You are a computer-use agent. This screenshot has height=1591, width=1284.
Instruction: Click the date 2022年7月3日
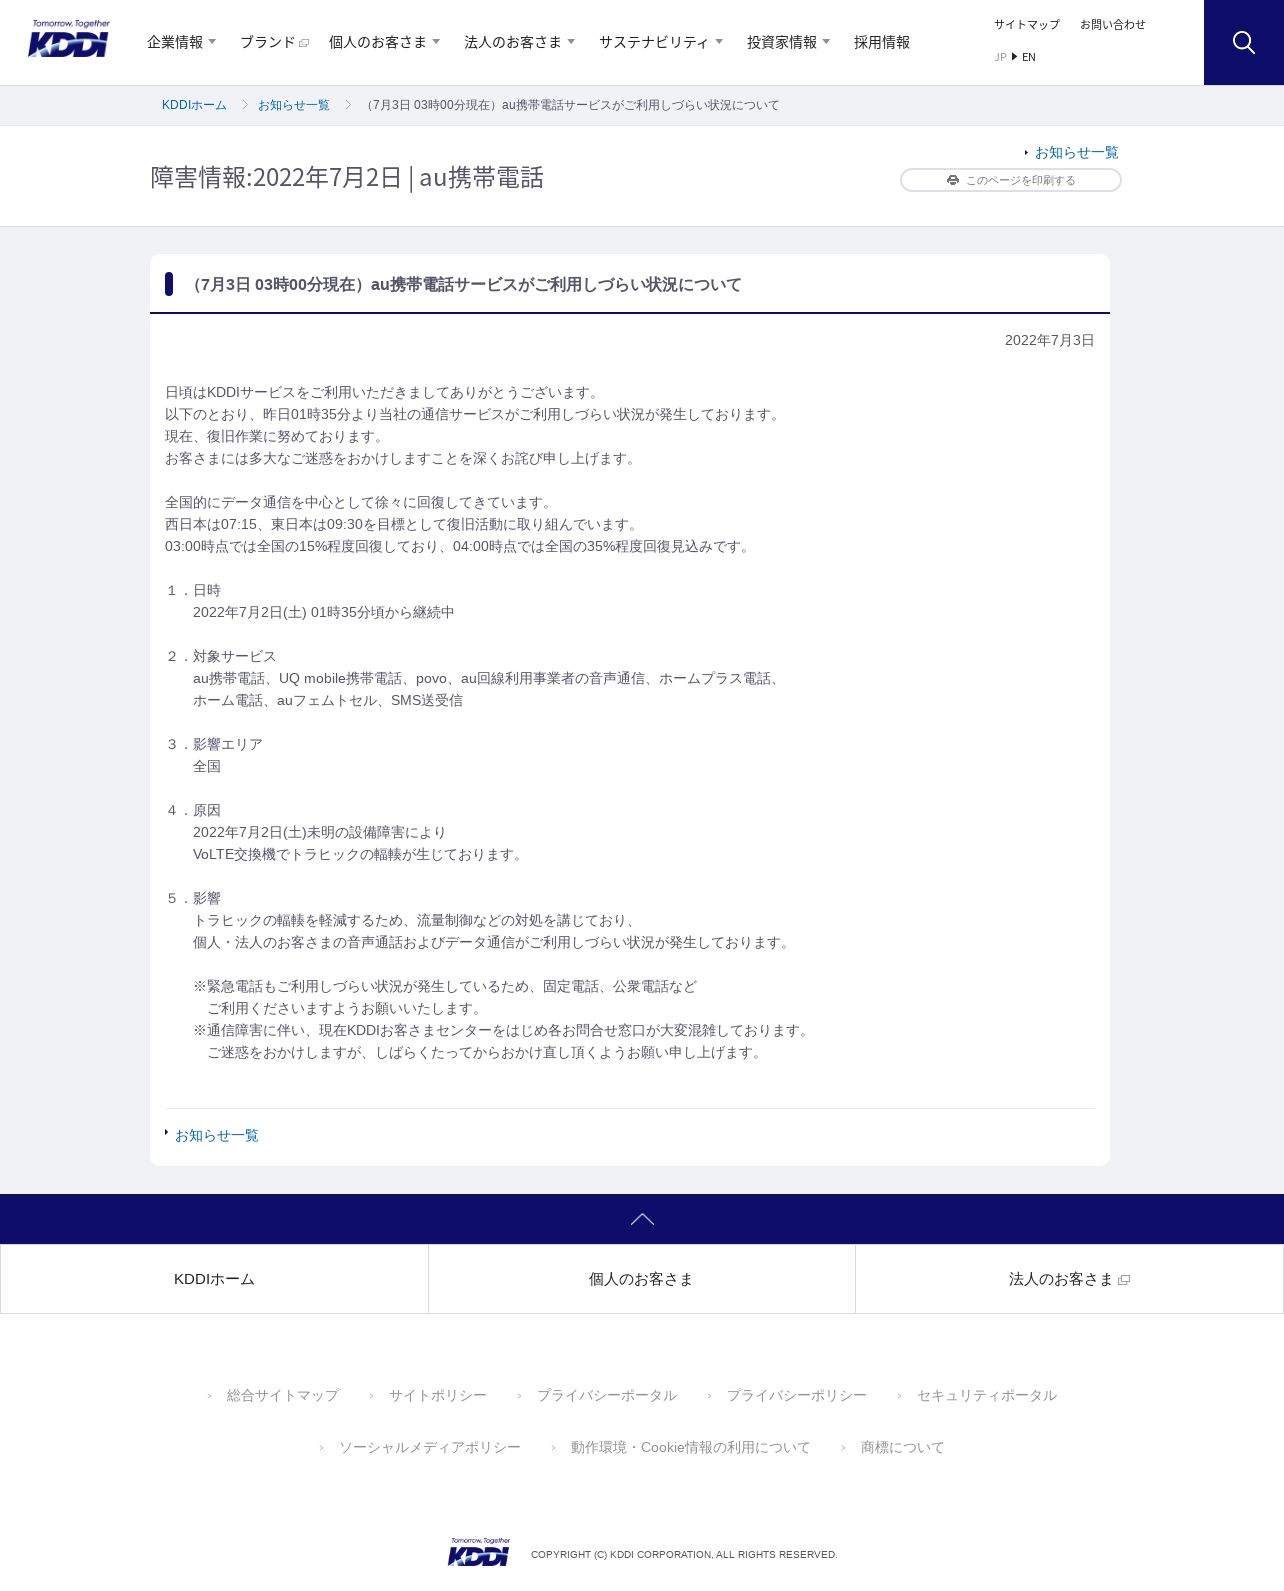(1050, 340)
